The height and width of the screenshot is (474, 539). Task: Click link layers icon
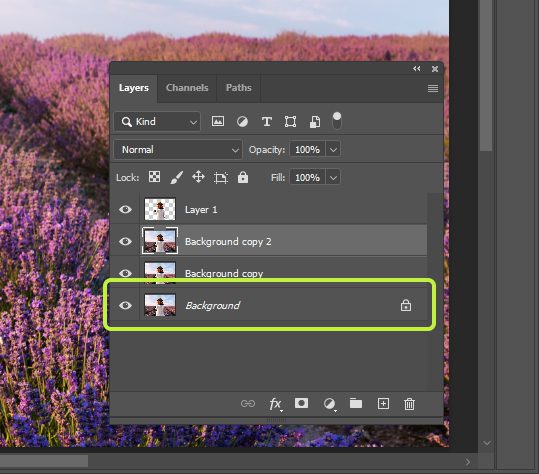[248, 404]
